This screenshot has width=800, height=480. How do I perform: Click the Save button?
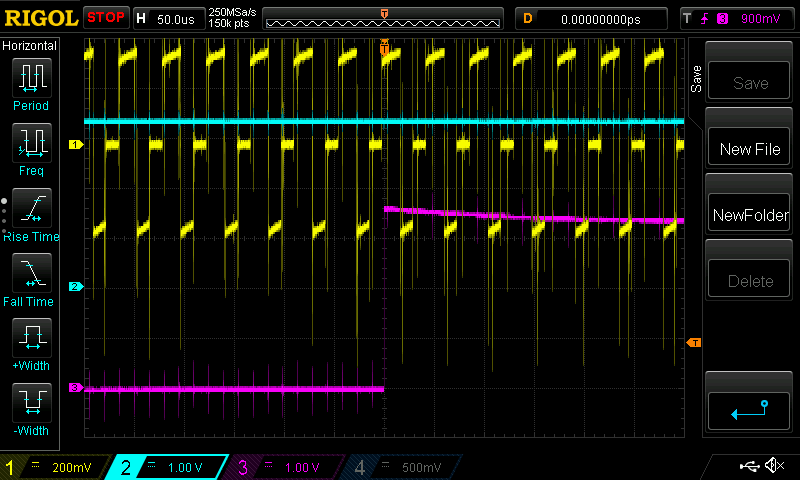(x=749, y=81)
